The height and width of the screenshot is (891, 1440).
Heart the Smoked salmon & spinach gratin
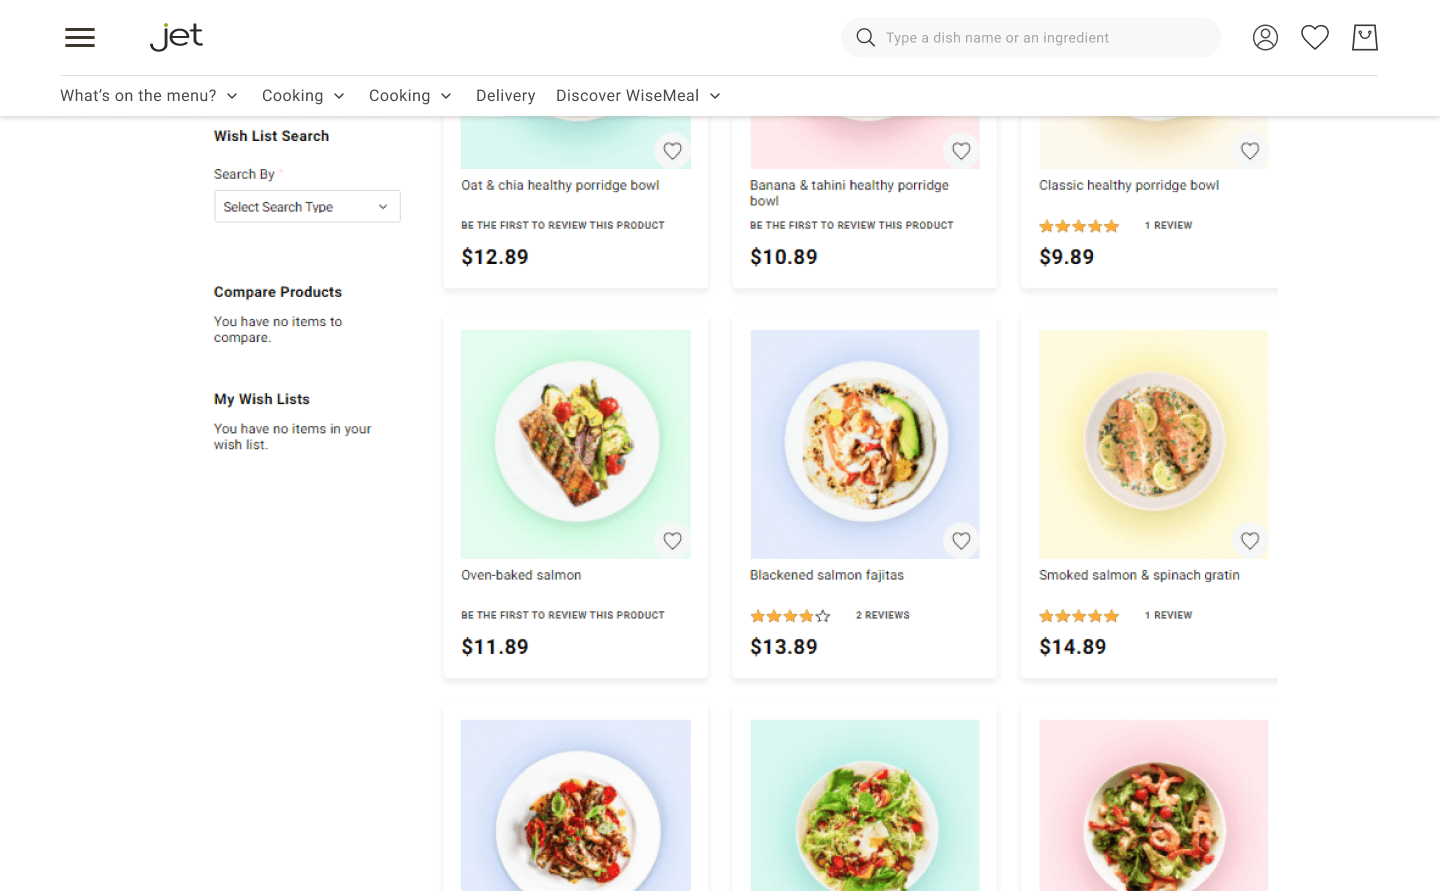pyautogui.click(x=1249, y=541)
